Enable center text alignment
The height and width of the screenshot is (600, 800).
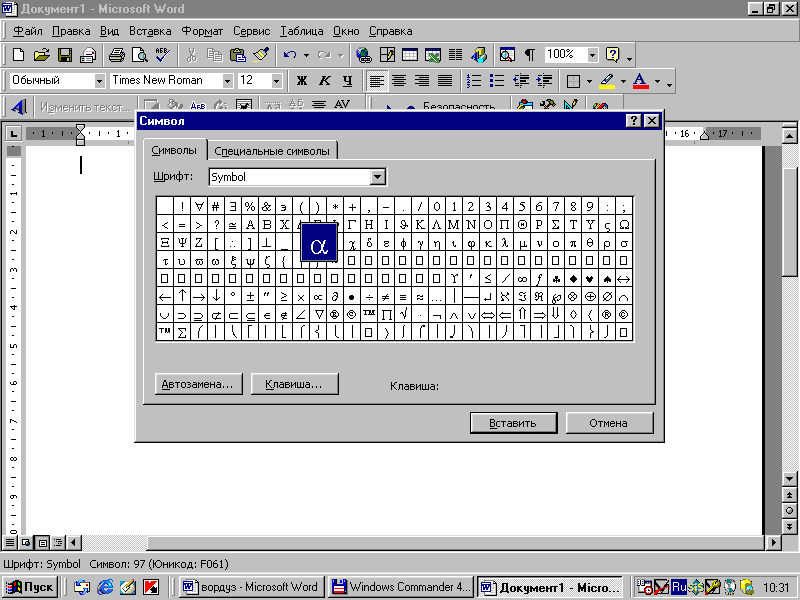click(x=399, y=81)
